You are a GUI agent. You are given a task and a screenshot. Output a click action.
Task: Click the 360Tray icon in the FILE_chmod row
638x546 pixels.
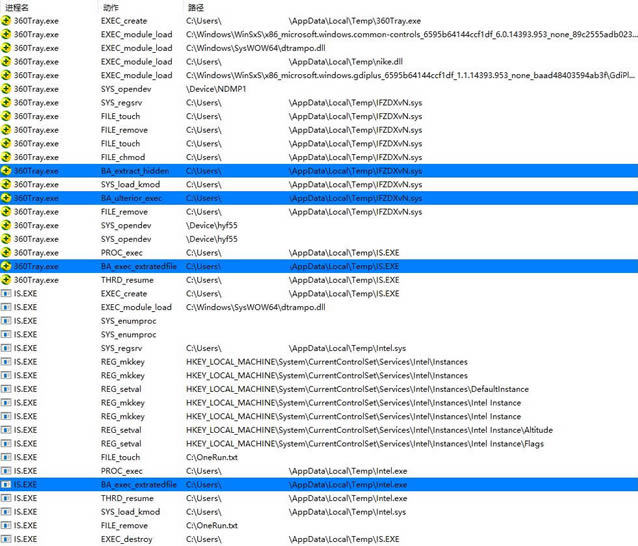(6, 157)
